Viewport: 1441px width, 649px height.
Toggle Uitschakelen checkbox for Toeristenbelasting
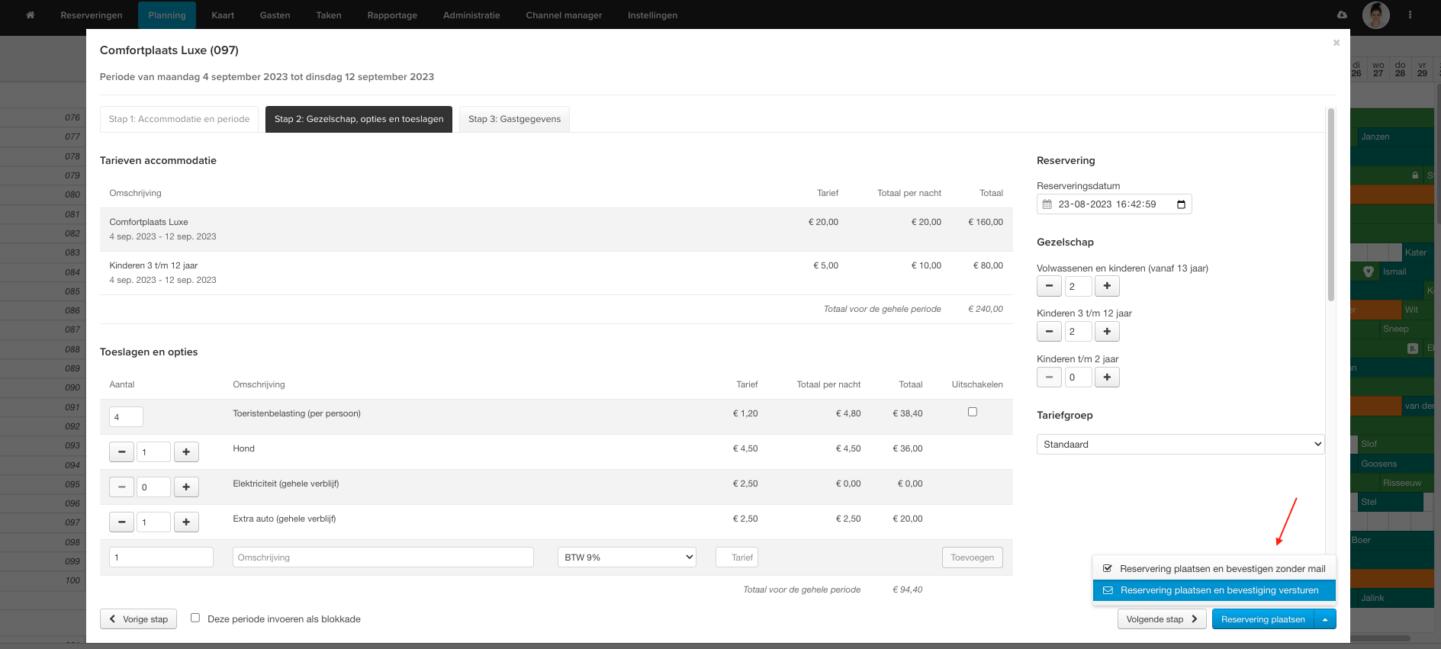tap(972, 412)
